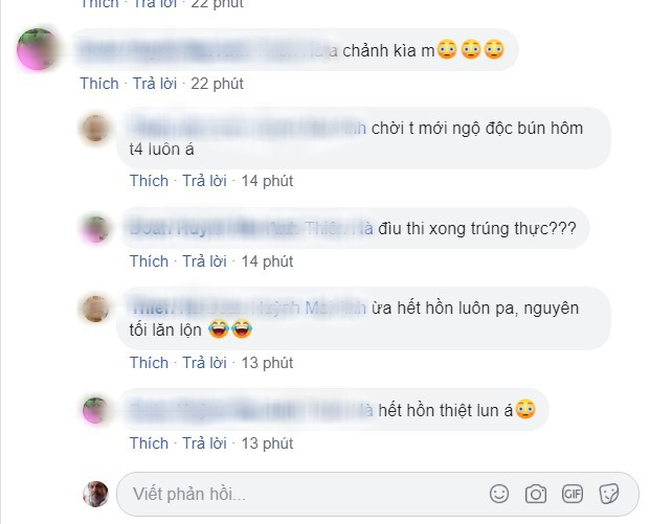Open the GIF picker in reply box
This screenshot has width=650, height=524.
coord(572,494)
